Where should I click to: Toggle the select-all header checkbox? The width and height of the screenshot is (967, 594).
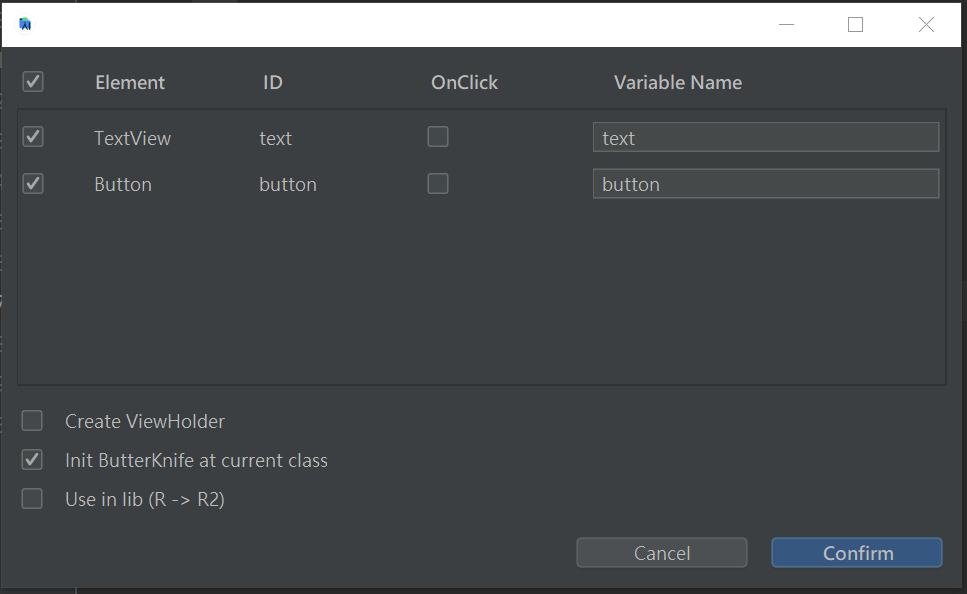(33, 82)
